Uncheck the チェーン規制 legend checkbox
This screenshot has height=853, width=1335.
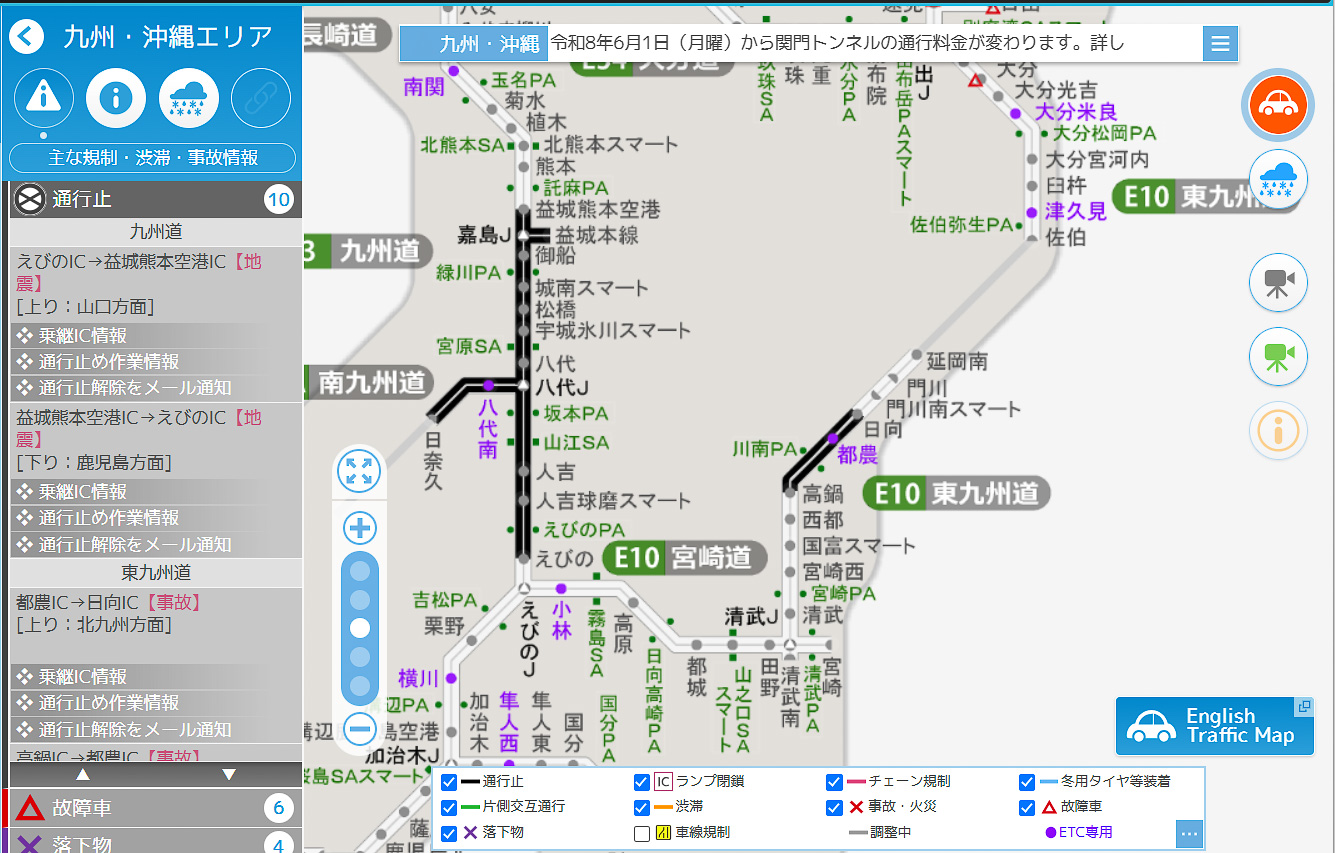[835, 782]
